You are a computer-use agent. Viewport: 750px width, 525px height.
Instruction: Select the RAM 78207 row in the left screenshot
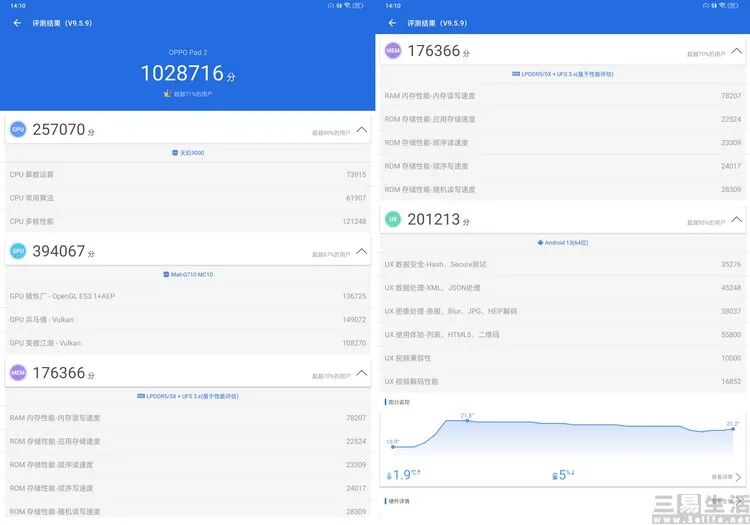click(x=188, y=418)
